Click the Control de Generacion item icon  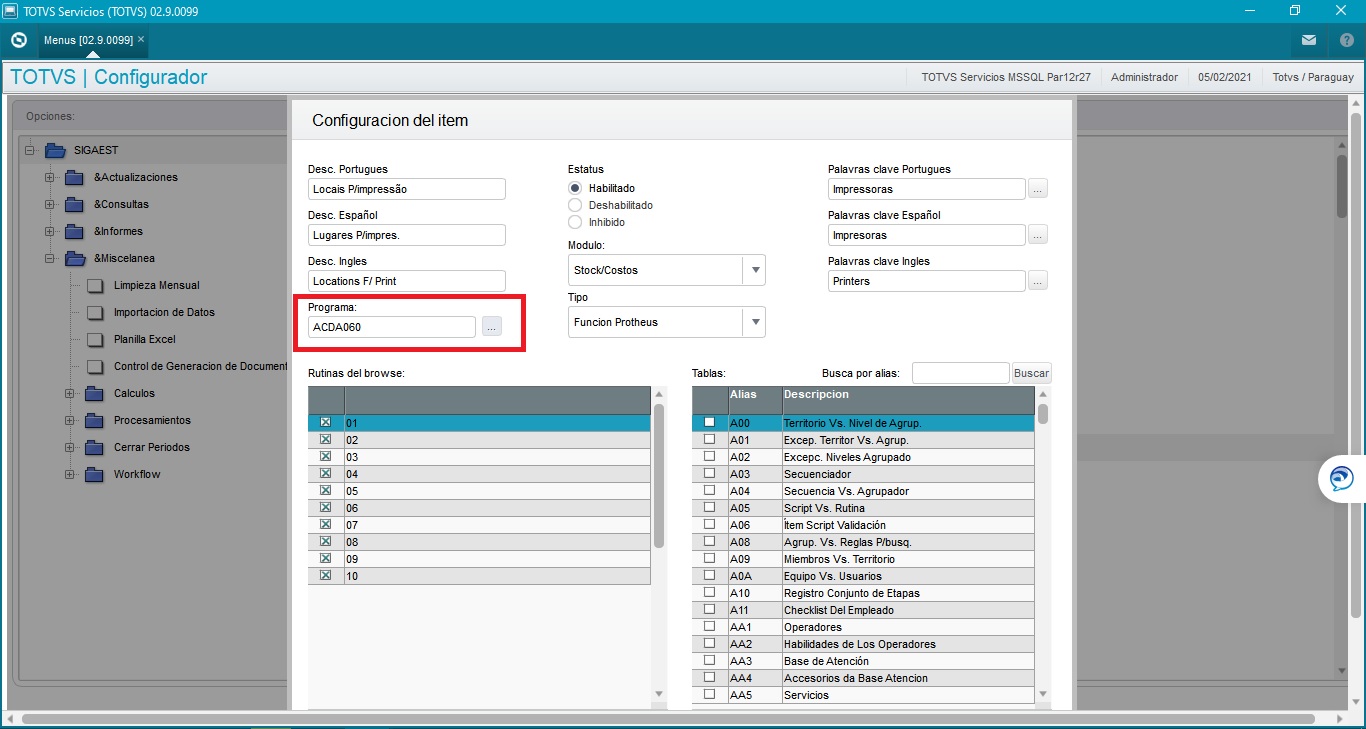tap(95, 366)
